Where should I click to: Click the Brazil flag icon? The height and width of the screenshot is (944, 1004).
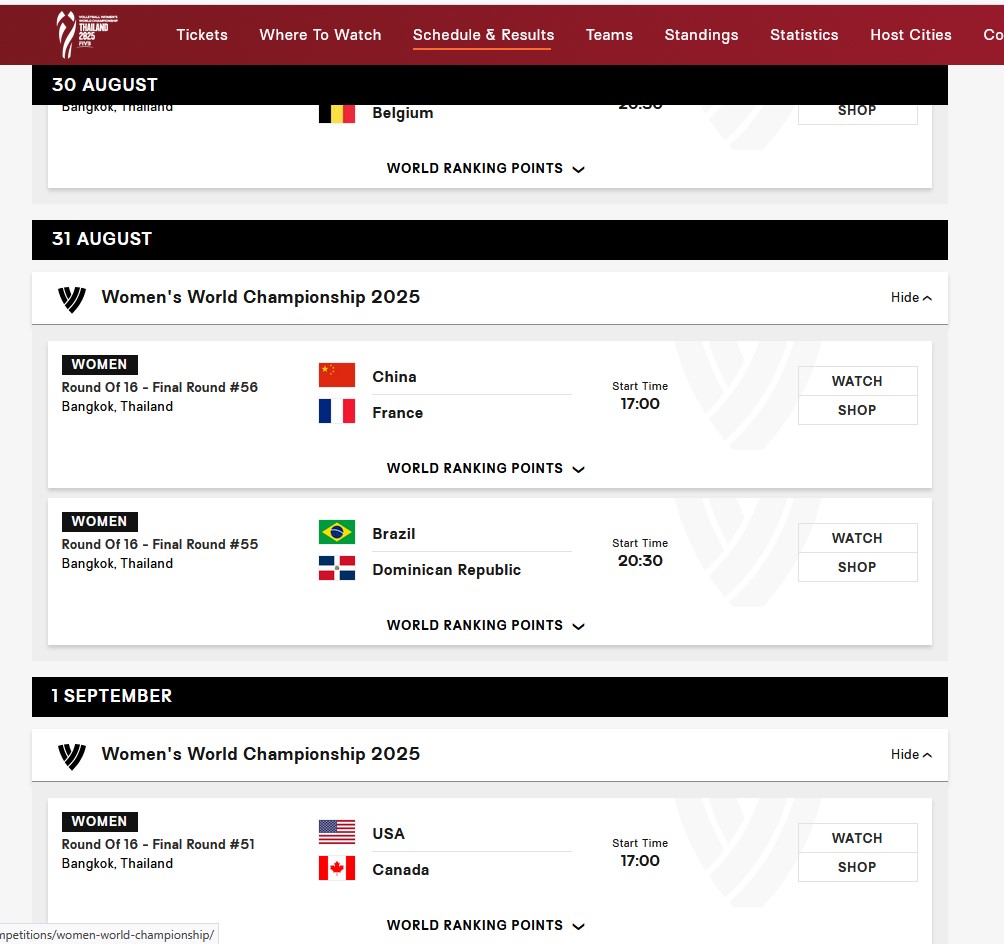tap(337, 532)
